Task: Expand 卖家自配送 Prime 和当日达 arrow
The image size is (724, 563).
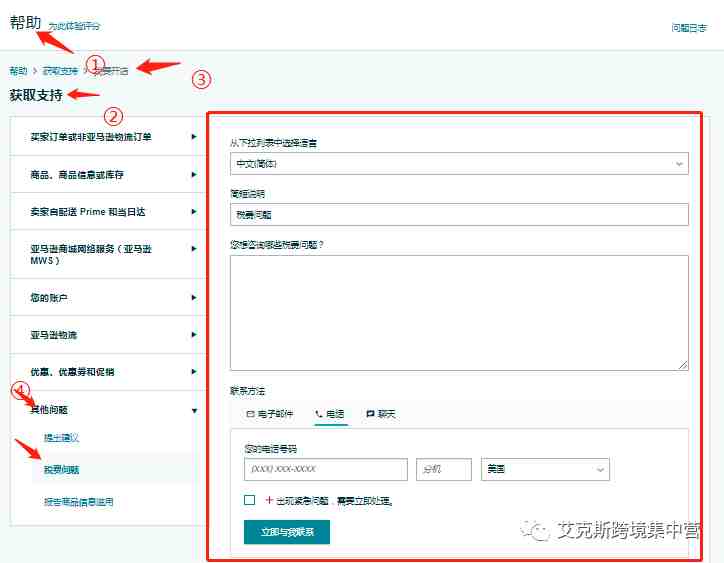Action: [194, 212]
